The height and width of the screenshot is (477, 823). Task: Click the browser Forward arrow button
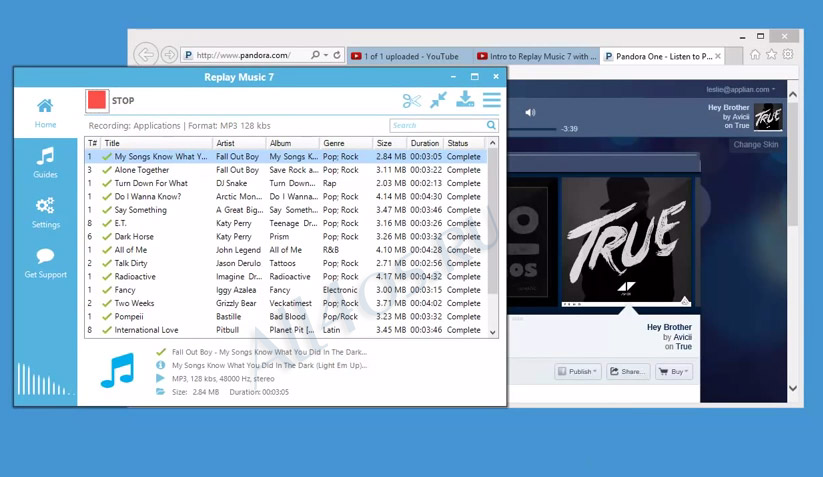click(x=169, y=55)
